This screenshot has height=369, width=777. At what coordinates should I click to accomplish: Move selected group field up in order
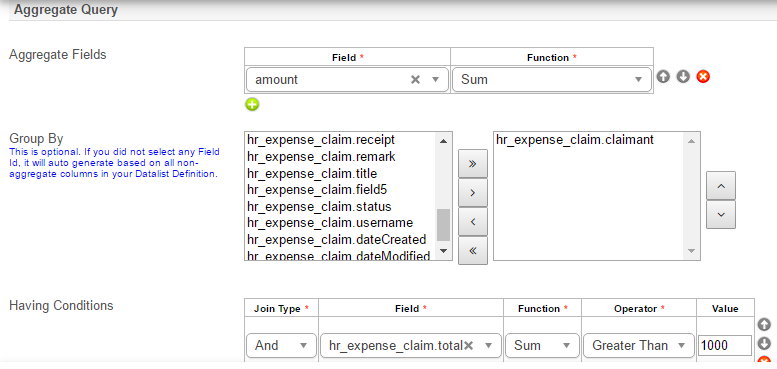tap(721, 186)
